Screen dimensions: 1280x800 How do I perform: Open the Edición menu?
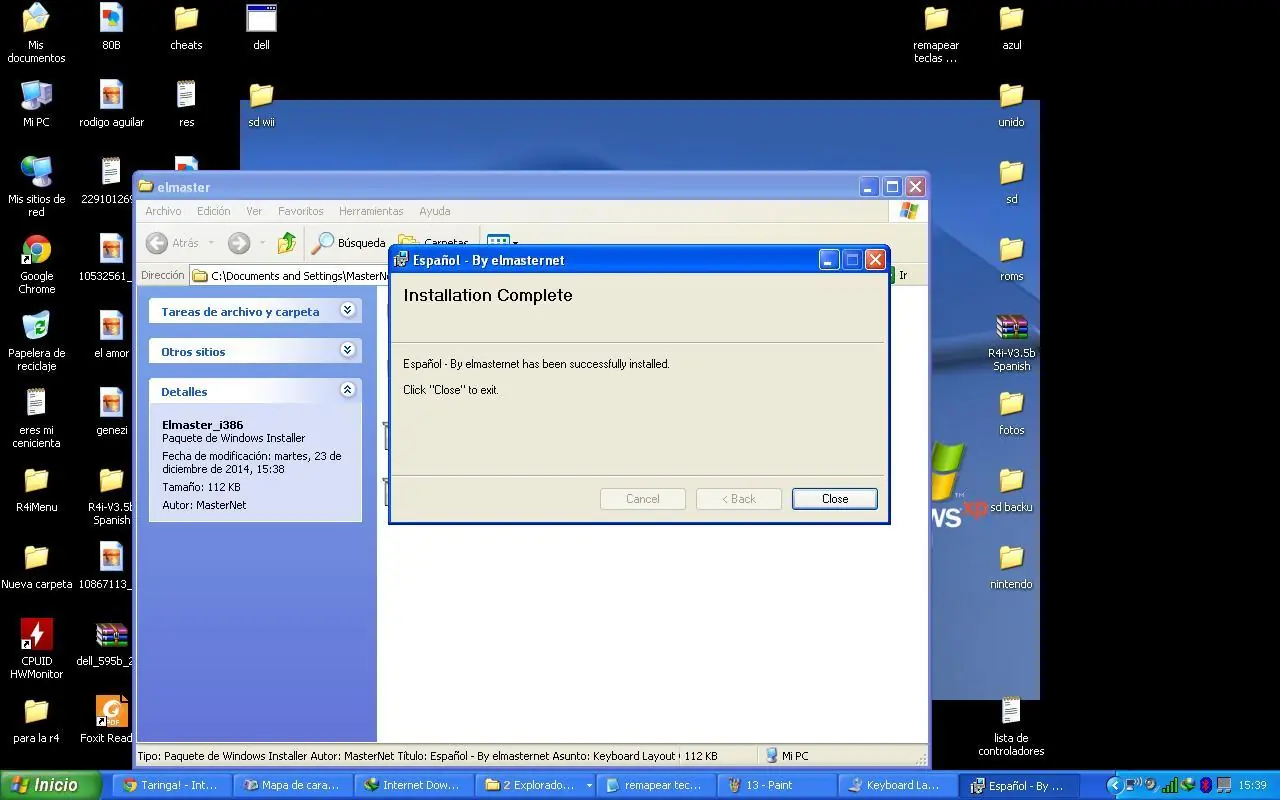point(213,211)
